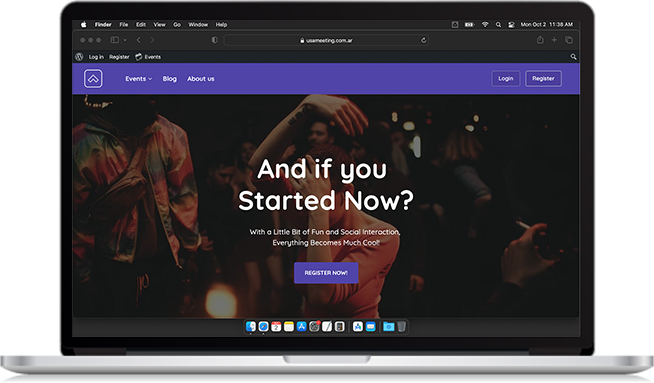Open the View menu
Viewport: 654px width, 383px height.
point(159,25)
